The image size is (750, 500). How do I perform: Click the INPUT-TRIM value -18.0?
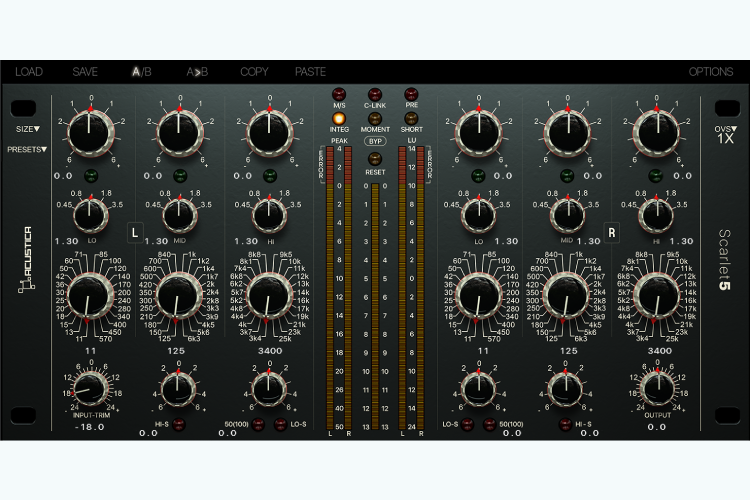pyautogui.click(x=89, y=427)
